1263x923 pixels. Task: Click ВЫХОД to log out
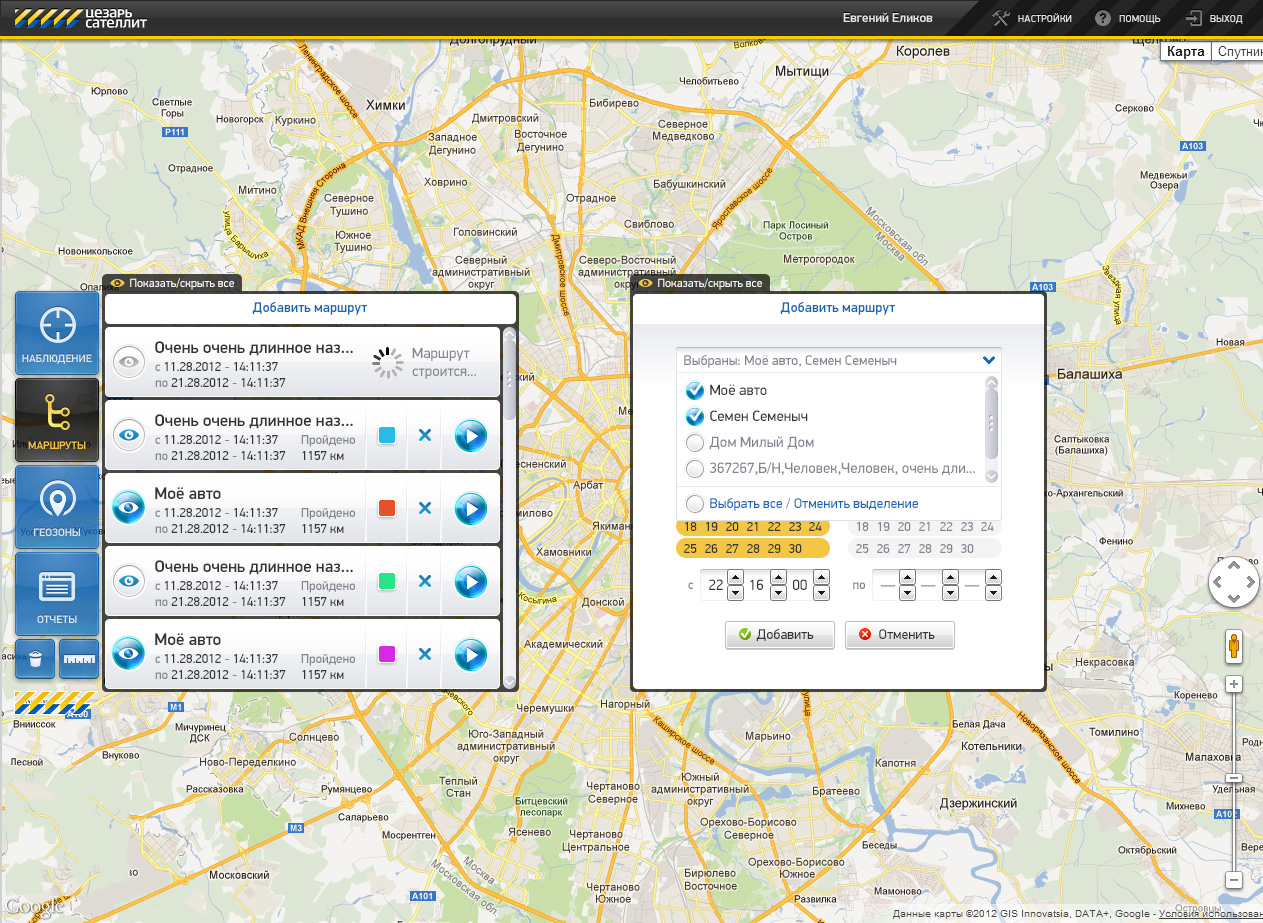(x=1214, y=18)
